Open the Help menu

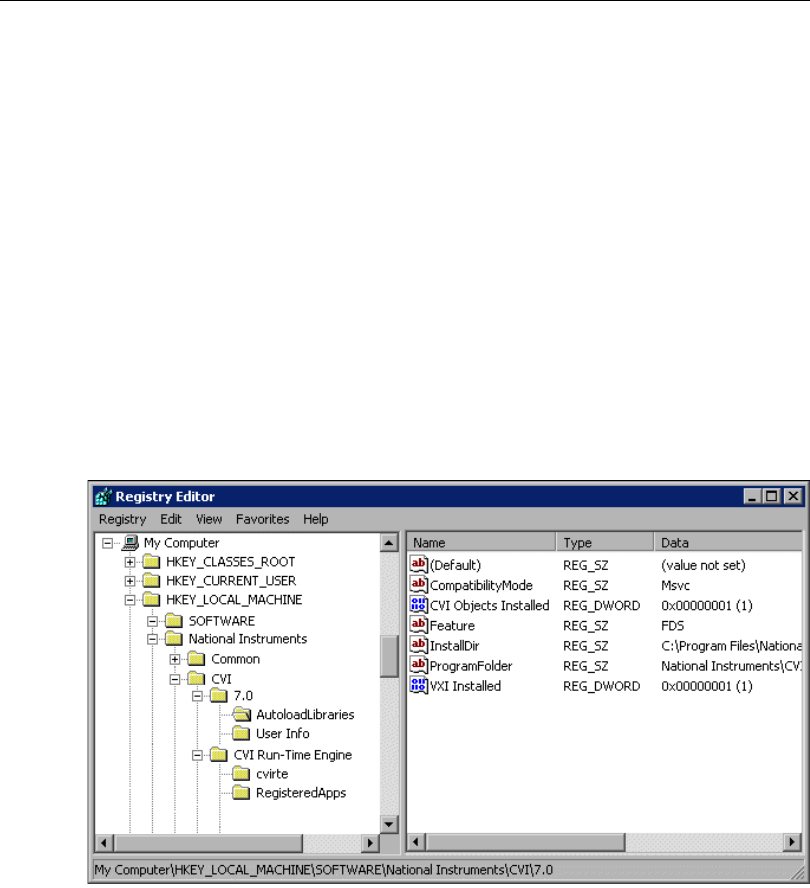pyautogui.click(x=316, y=519)
